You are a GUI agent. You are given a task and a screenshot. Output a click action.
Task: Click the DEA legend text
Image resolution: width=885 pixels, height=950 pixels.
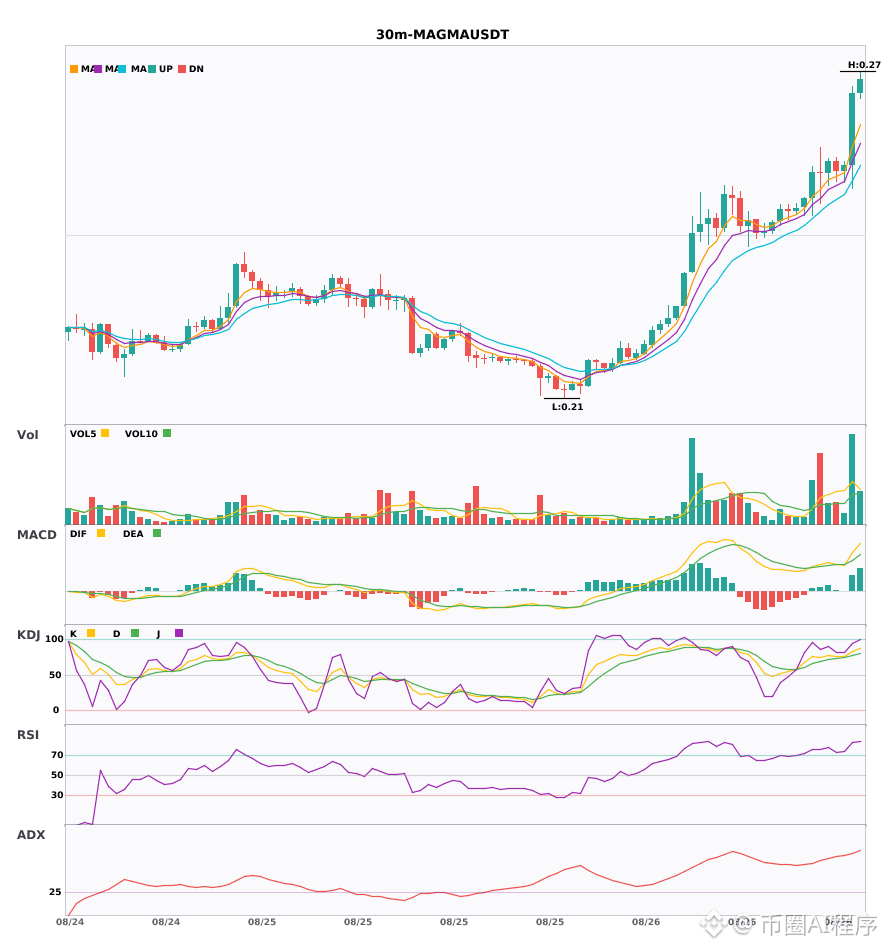(133, 534)
